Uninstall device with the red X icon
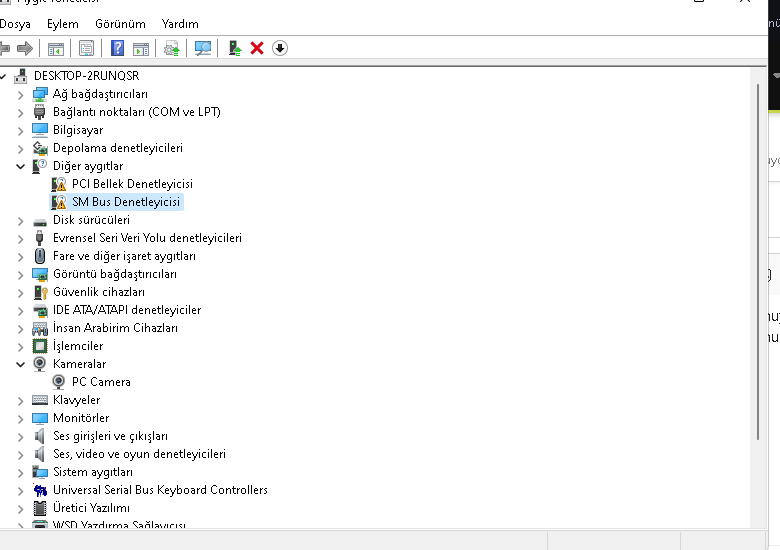The image size is (780, 550). (x=257, y=48)
